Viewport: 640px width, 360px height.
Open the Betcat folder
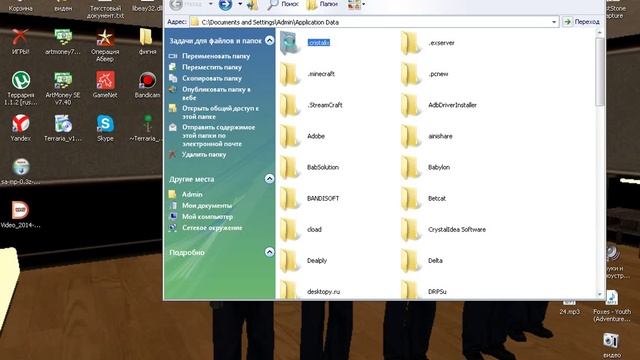pos(424,198)
